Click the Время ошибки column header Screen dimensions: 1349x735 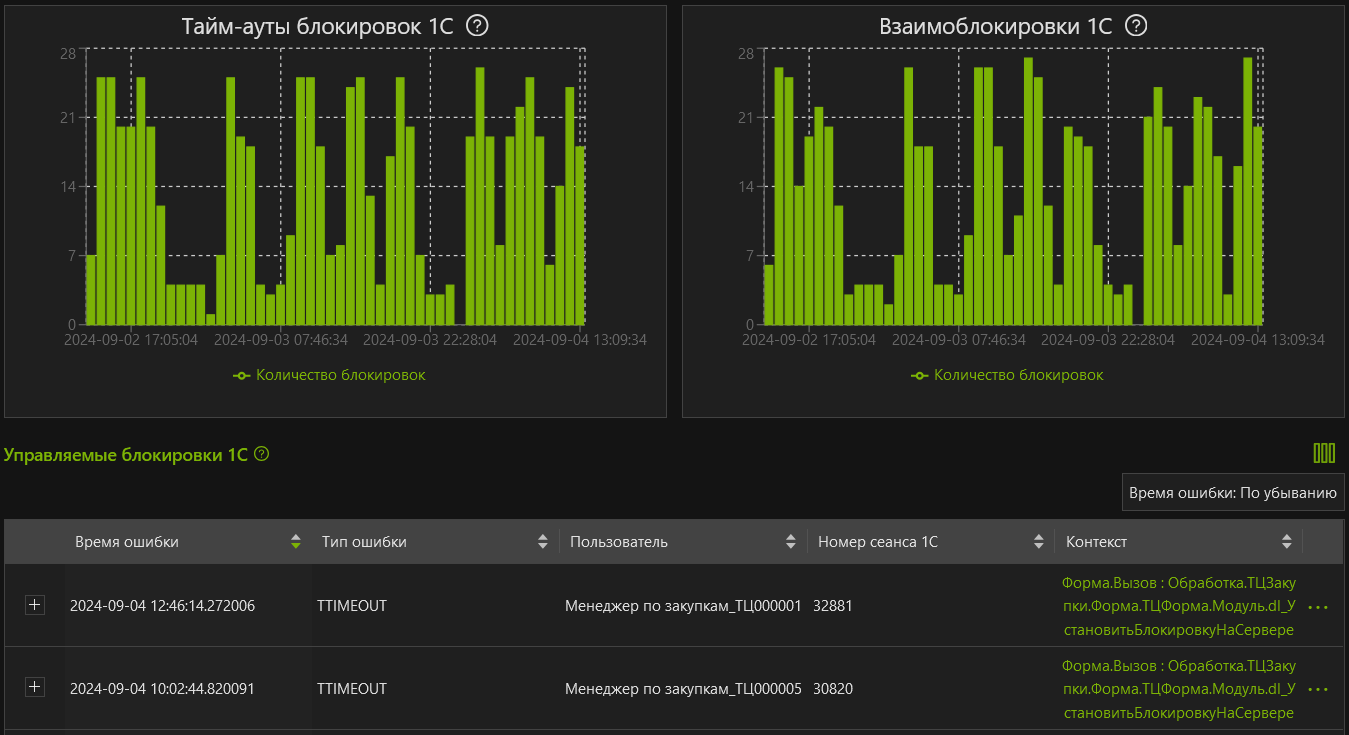tap(127, 542)
